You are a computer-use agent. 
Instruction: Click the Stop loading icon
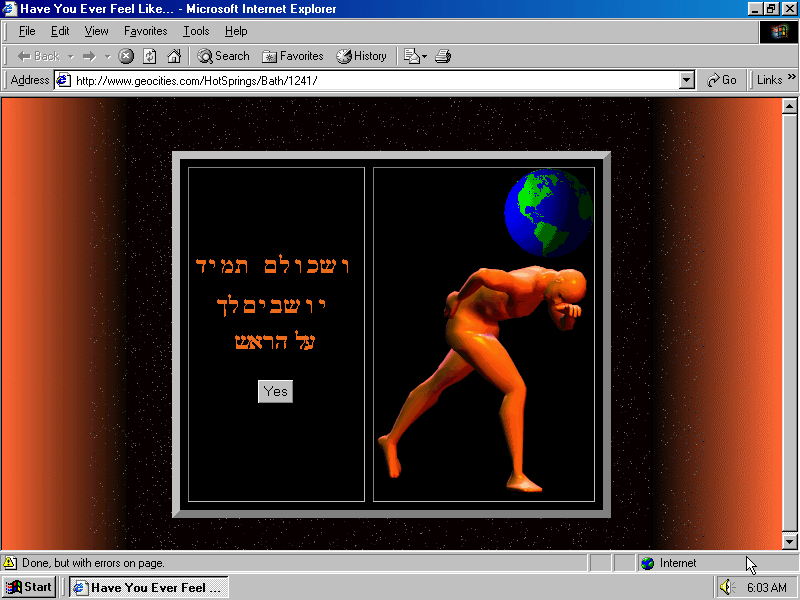click(x=126, y=56)
